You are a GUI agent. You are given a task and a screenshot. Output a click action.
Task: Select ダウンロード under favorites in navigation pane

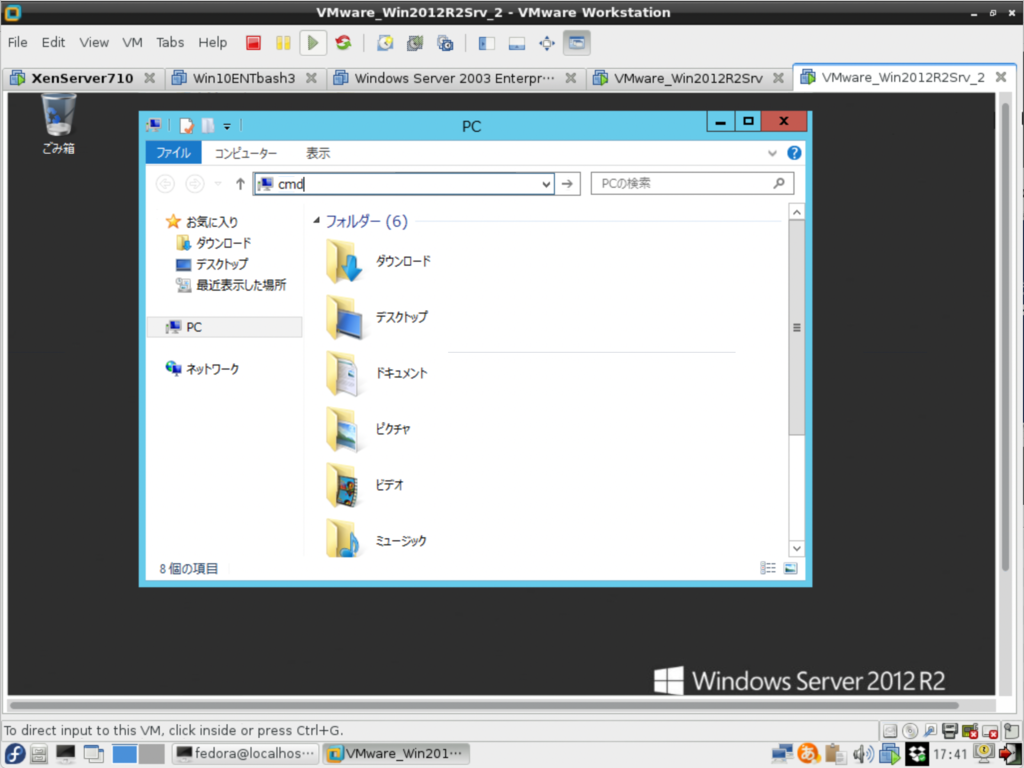[x=214, y=243]
